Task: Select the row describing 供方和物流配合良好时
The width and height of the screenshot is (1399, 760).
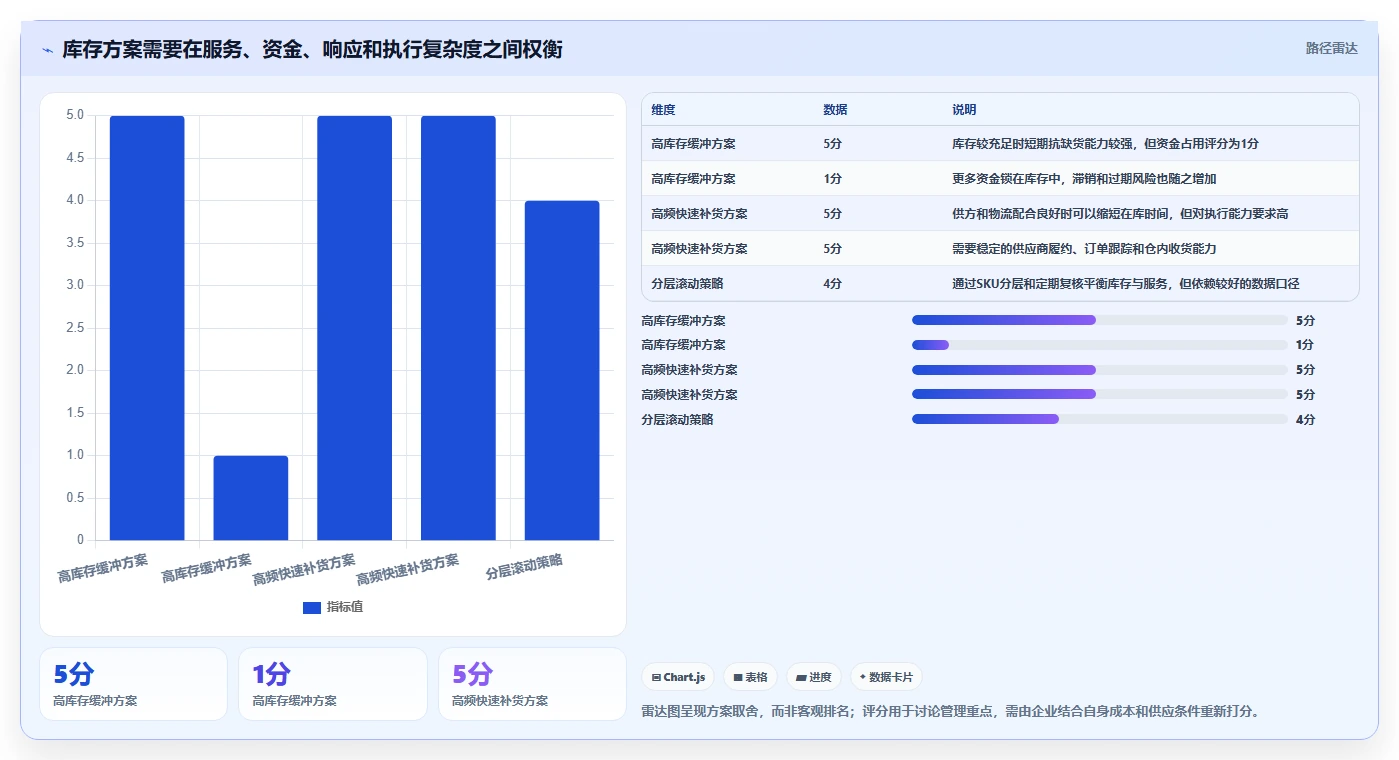Action: point(1000,213)
